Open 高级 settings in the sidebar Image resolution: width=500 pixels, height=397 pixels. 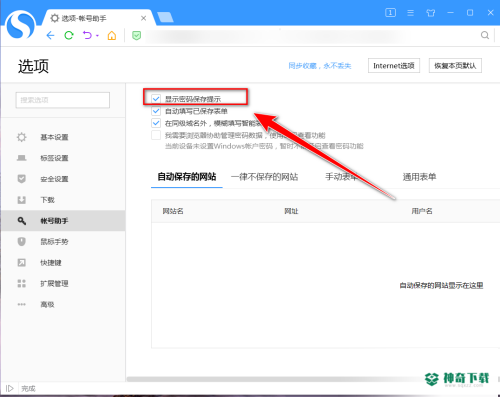pyautogui.click(x=63, y=304)
